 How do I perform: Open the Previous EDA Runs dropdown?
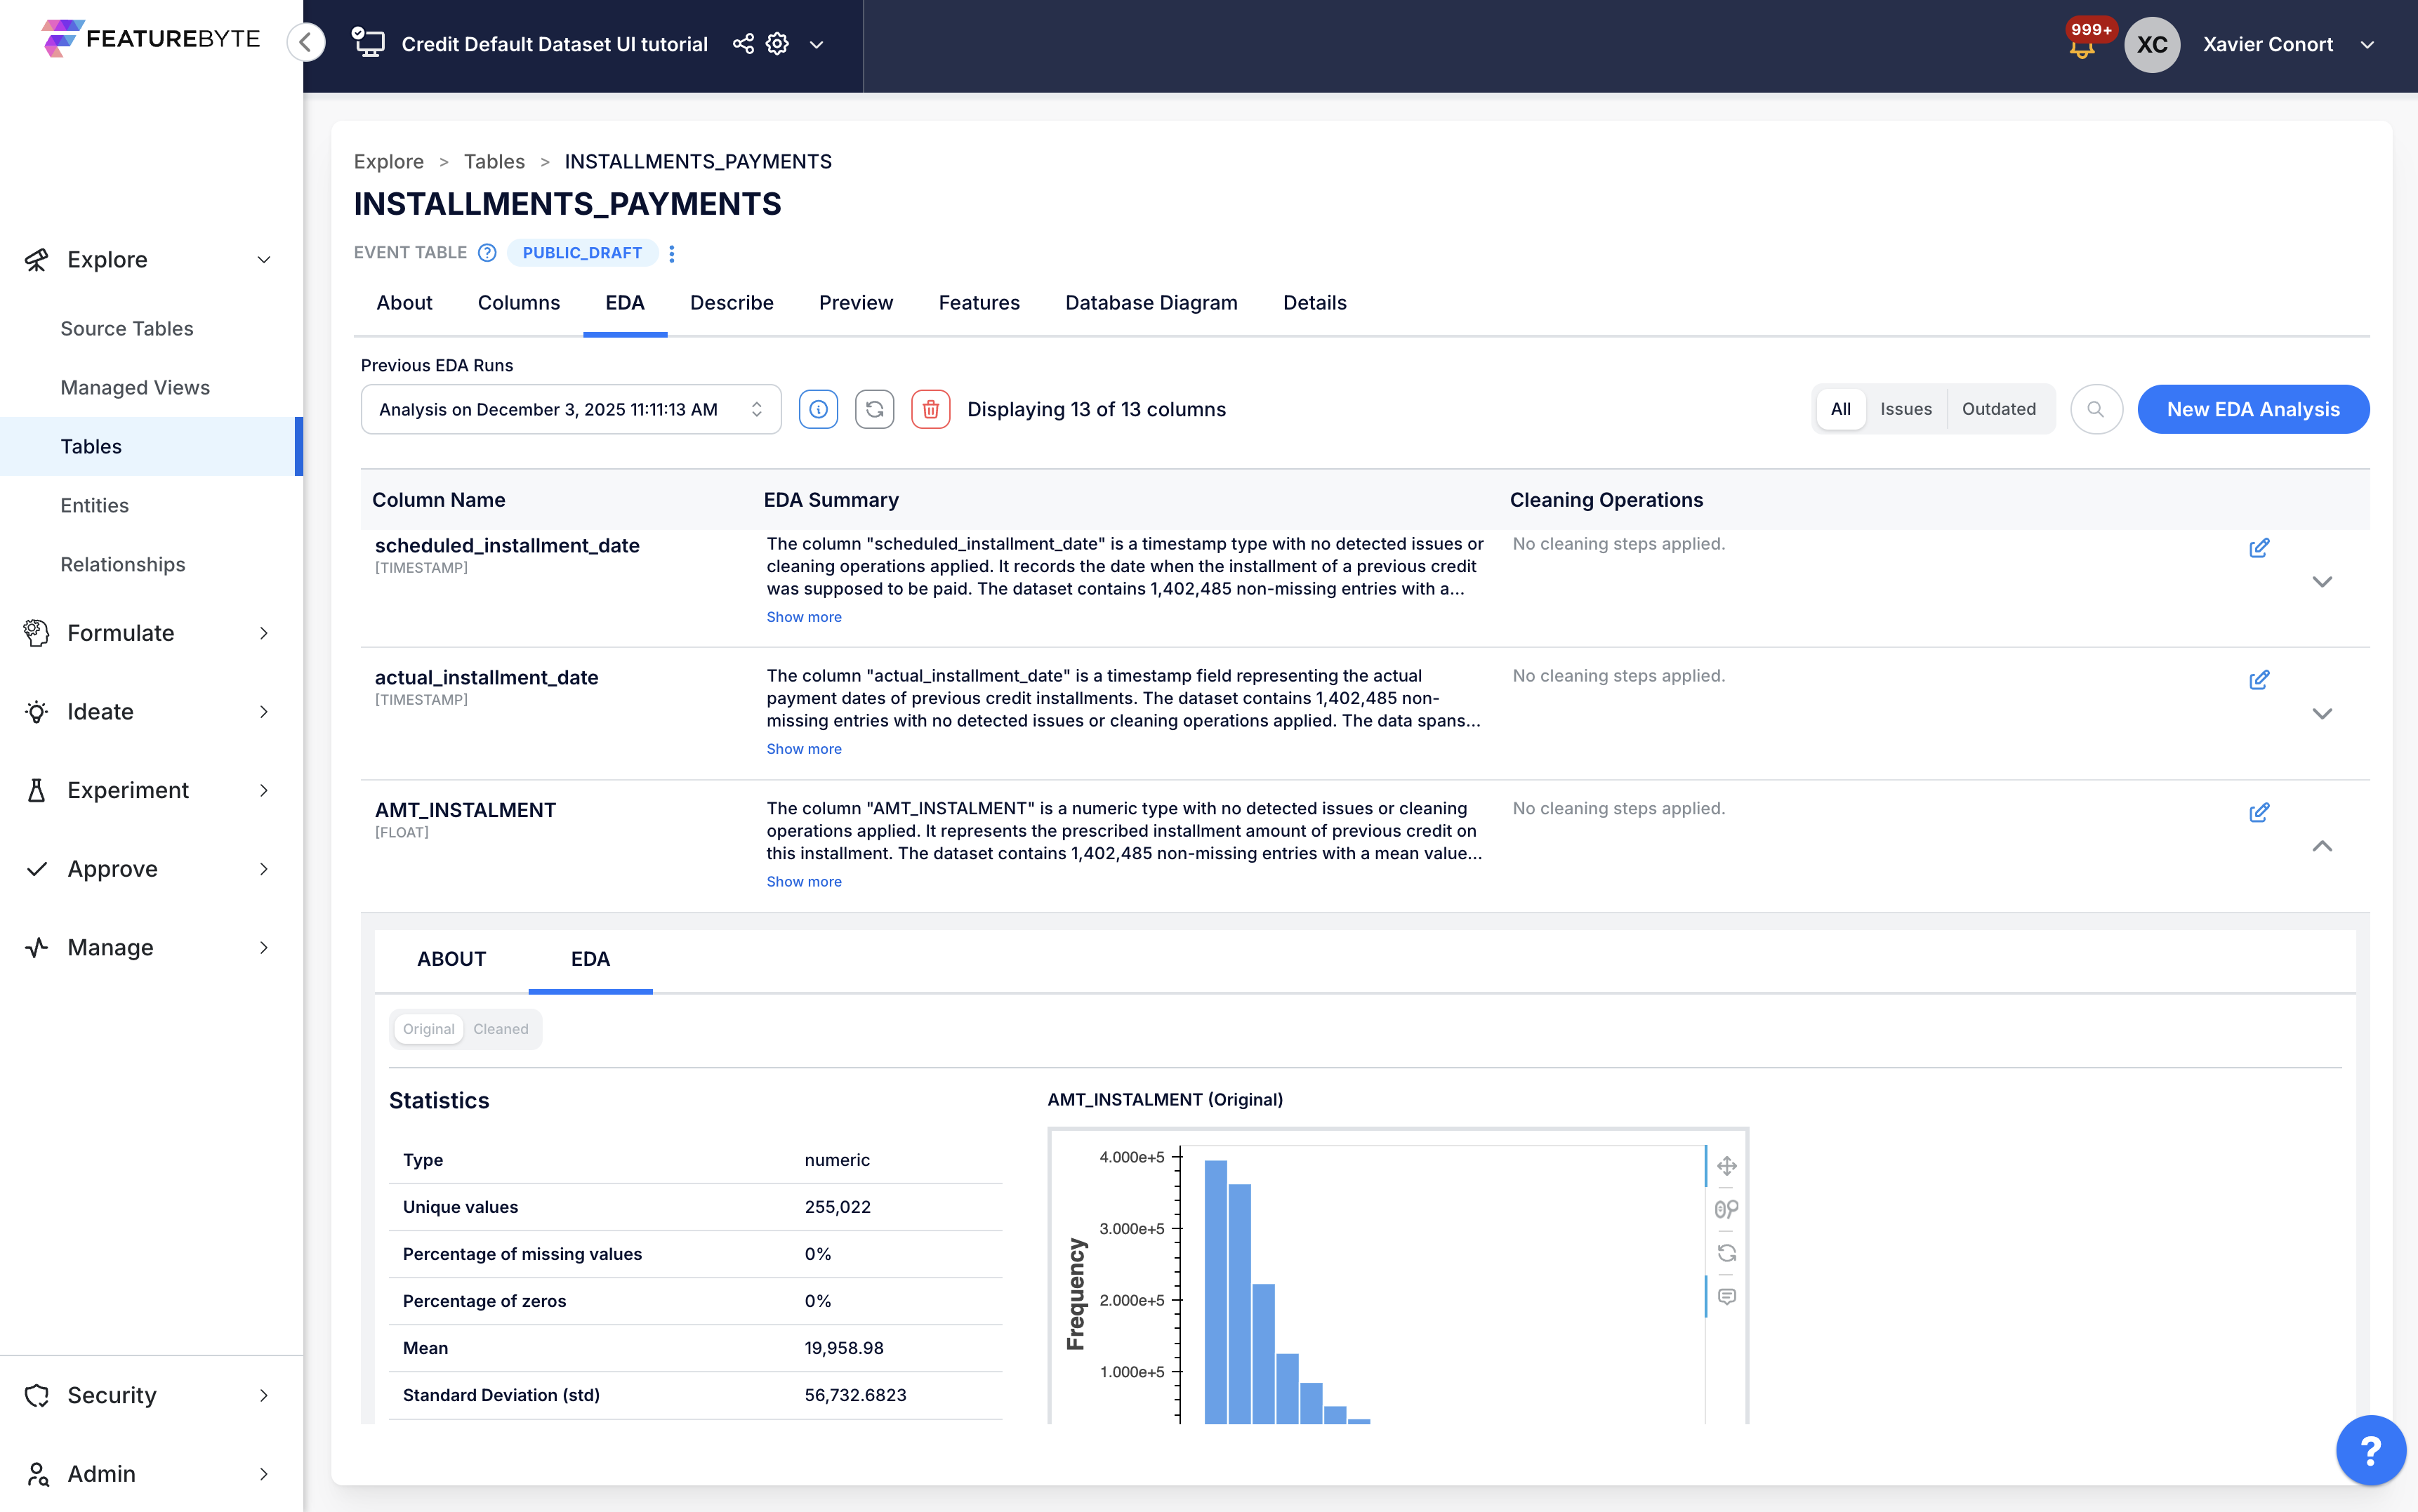pyautogui.click(x=570, y=409)
